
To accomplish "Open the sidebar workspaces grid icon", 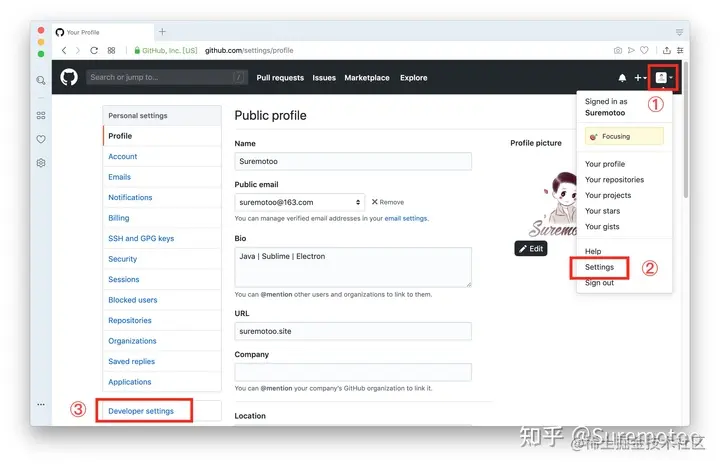I will pos(41,115).
